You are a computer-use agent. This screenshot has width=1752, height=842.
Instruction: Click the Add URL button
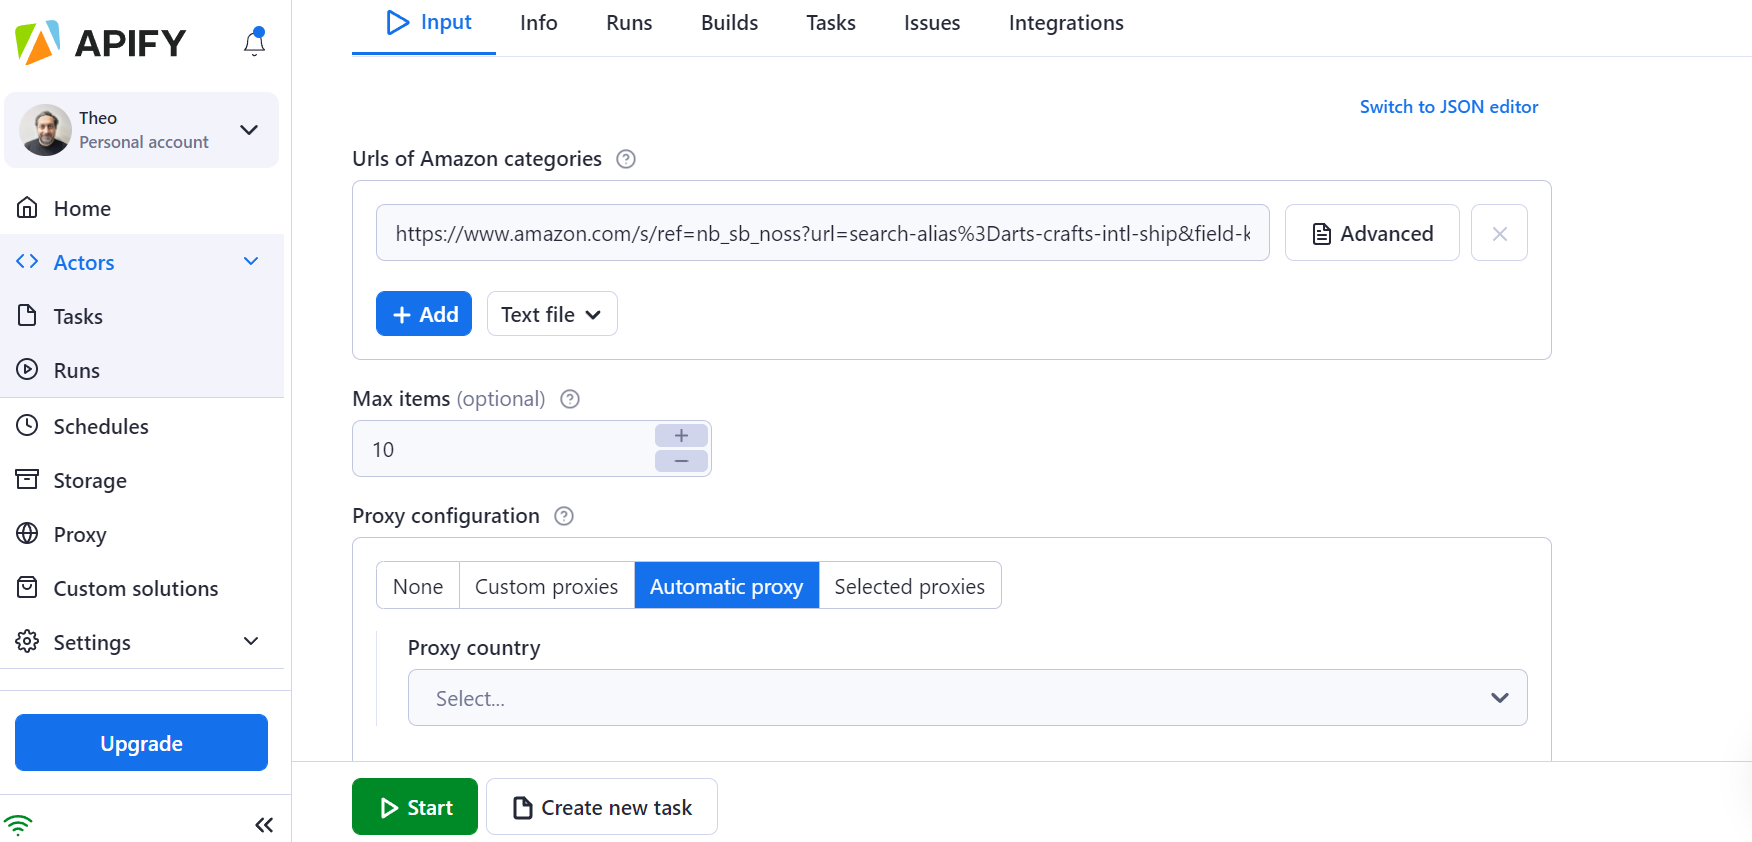click(424, 314)
